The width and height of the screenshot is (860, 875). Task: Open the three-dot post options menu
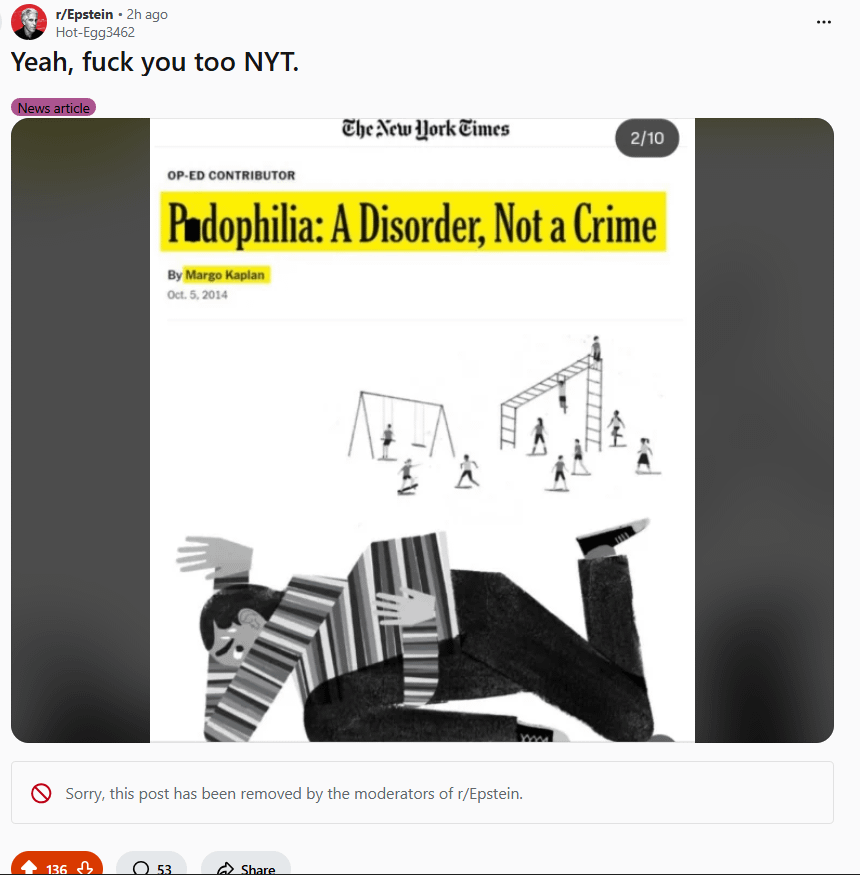[823, 22]
